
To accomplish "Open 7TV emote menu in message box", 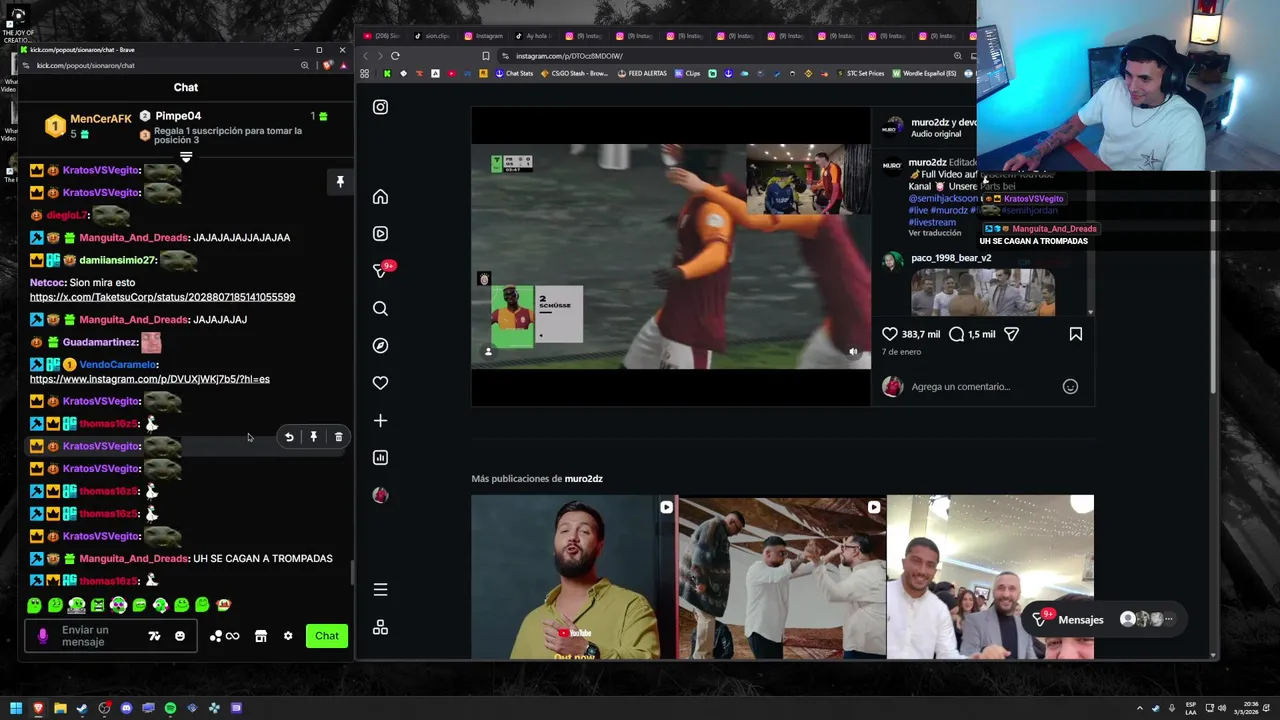I will 154,636.
